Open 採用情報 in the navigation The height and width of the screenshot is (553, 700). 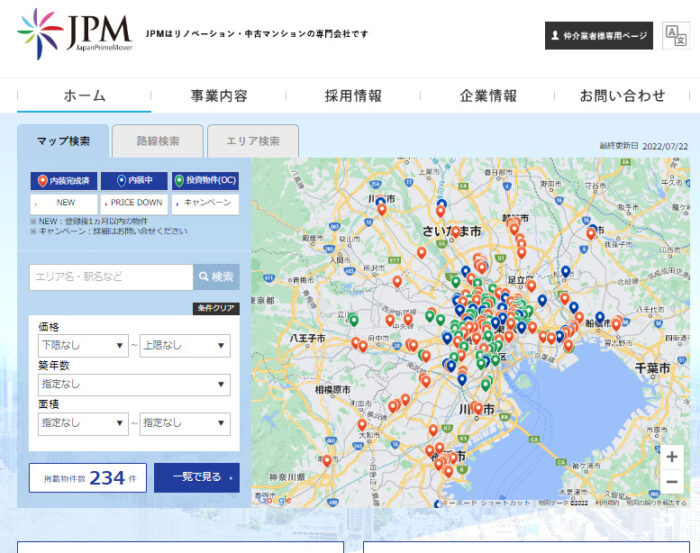pyautogui.click(x=353, y=96)
